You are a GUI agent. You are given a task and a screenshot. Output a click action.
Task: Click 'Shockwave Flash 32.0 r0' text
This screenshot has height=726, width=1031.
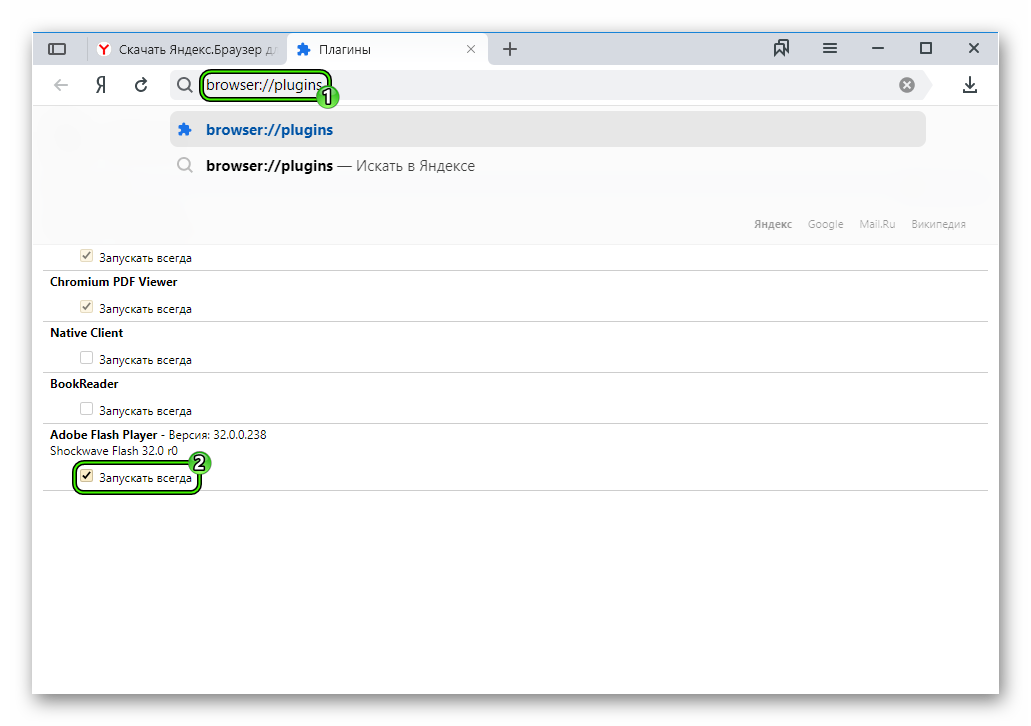pyautogui.click(x=114, y=451)
